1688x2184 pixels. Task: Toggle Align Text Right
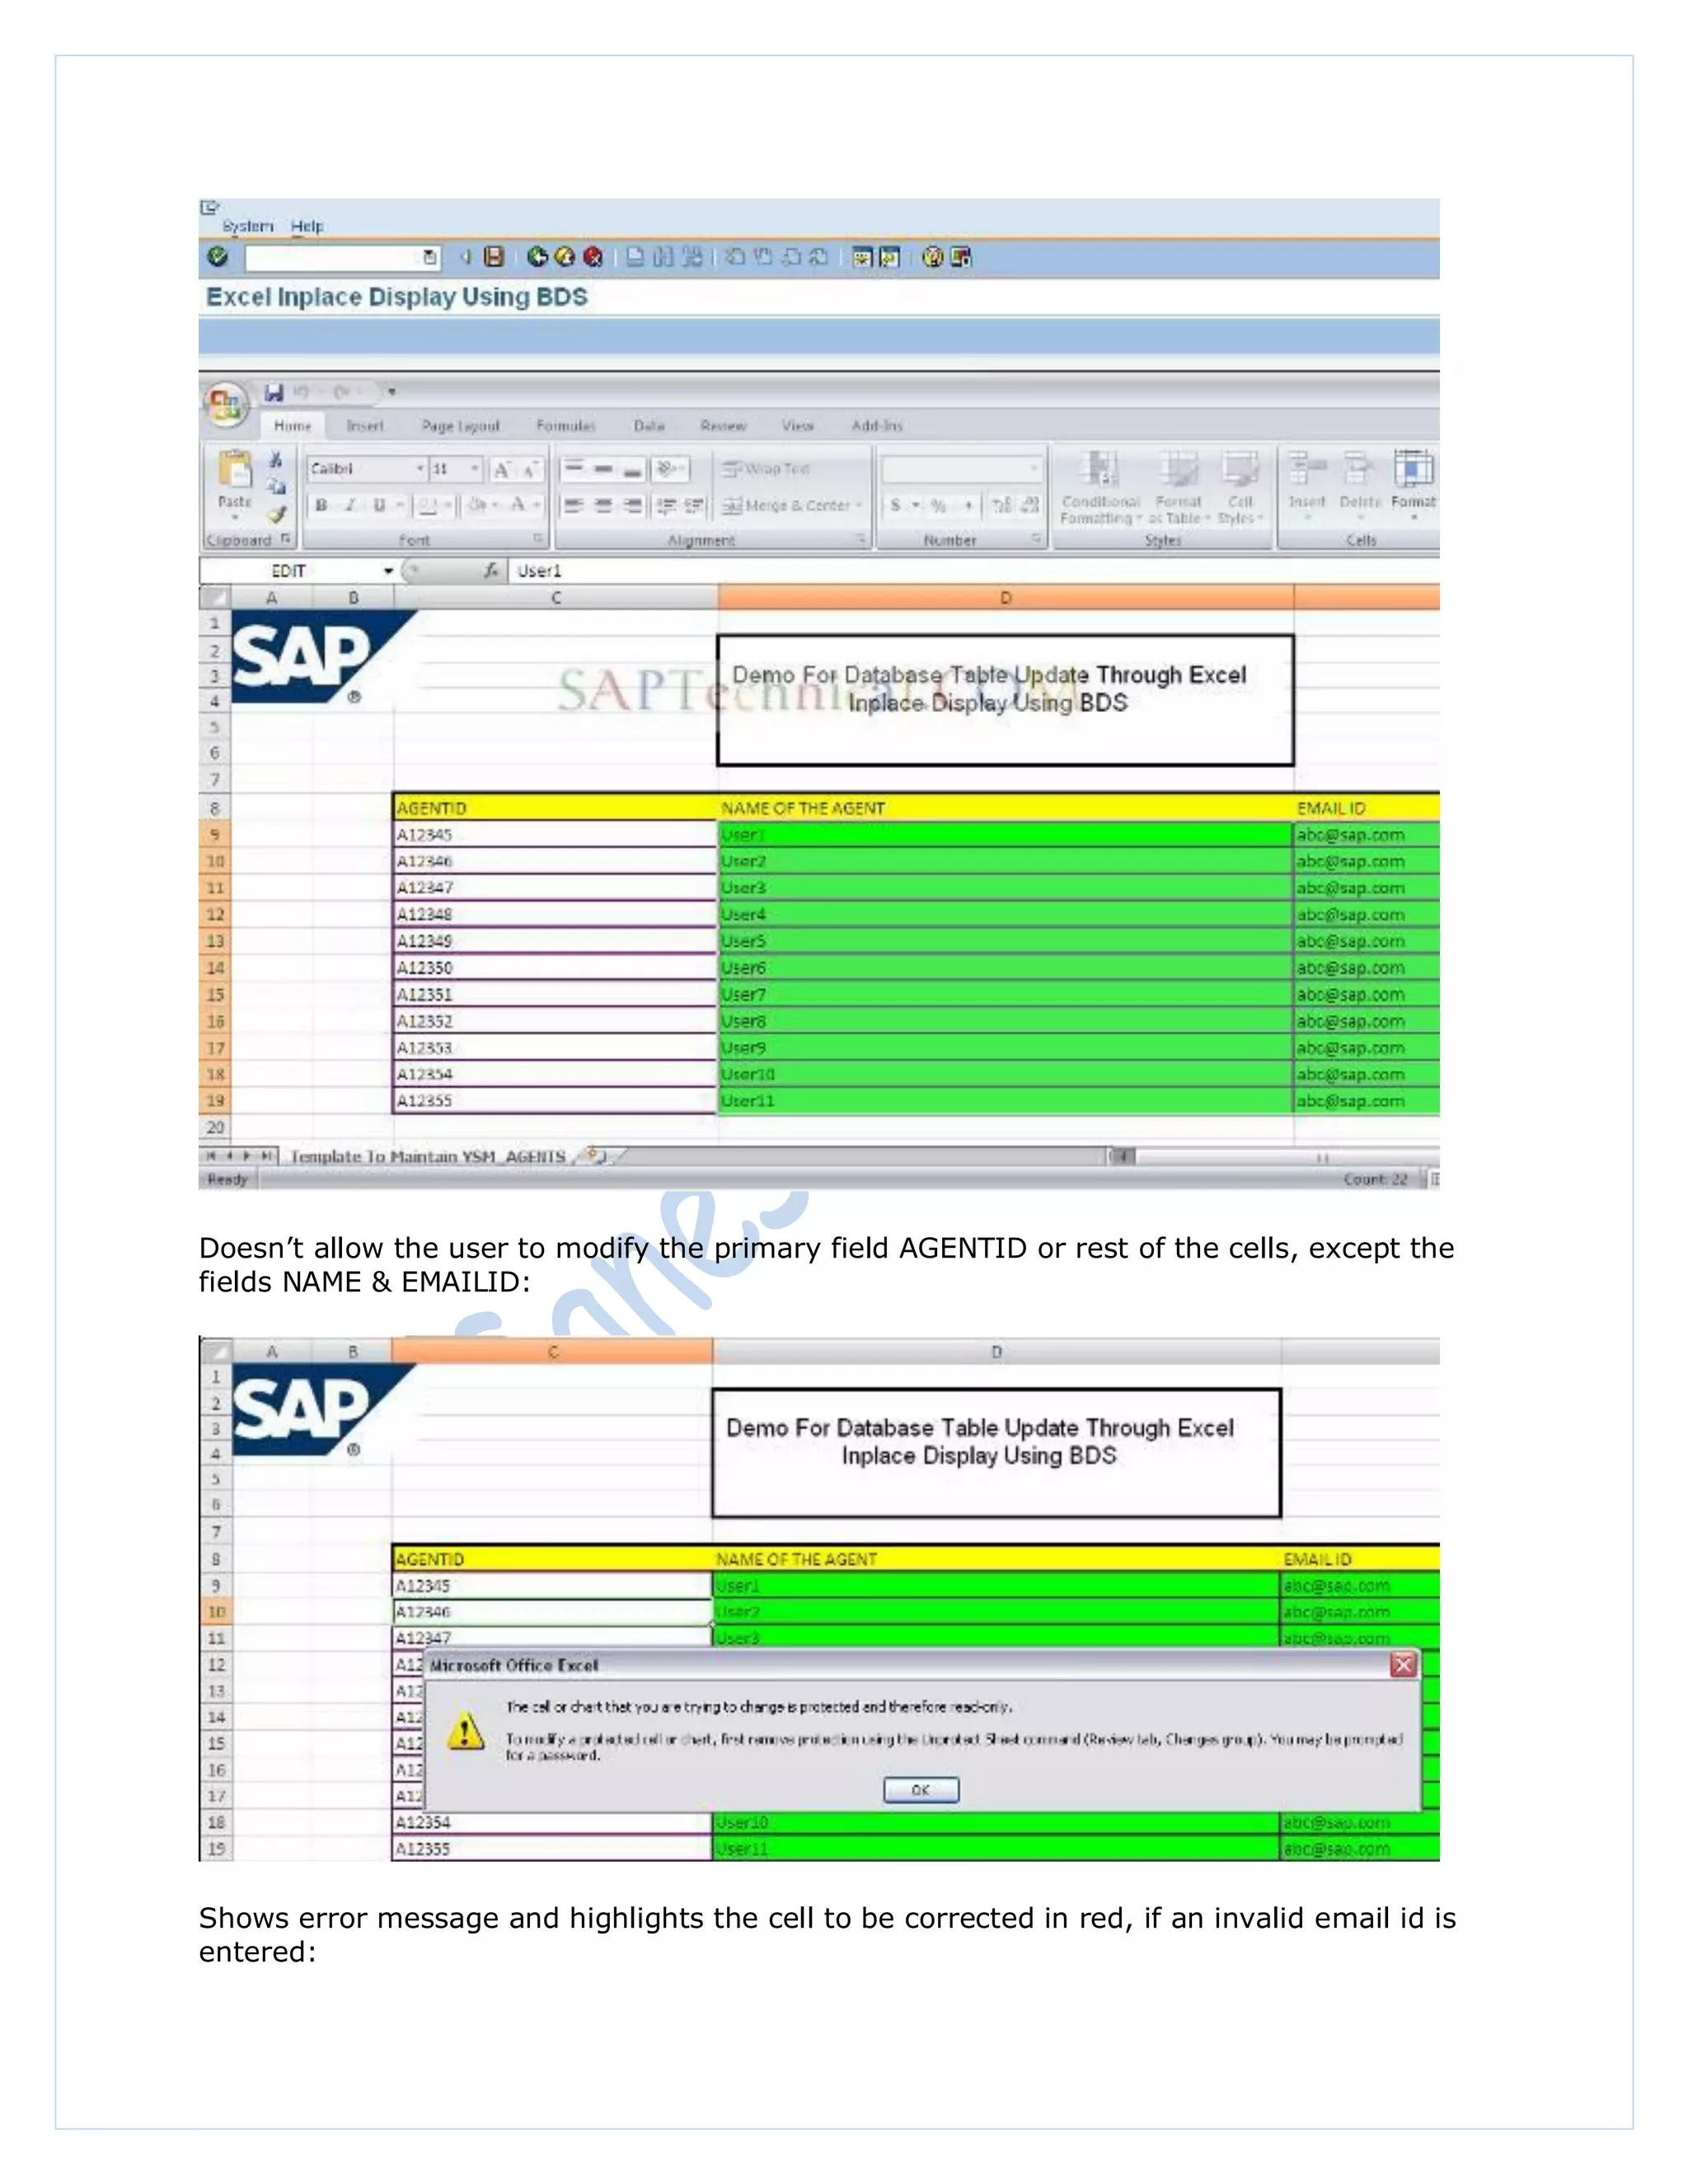pyautogui.click(x=632, y=505)
